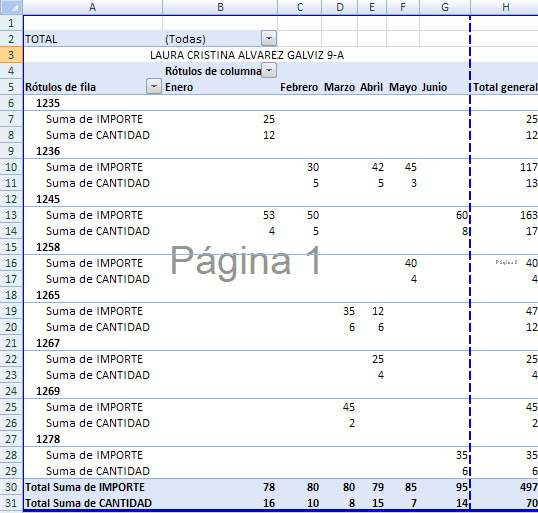Select Enero CANTIDAD value 12 for 1235
Screen dimensions: 538x513
coord(269,135)
